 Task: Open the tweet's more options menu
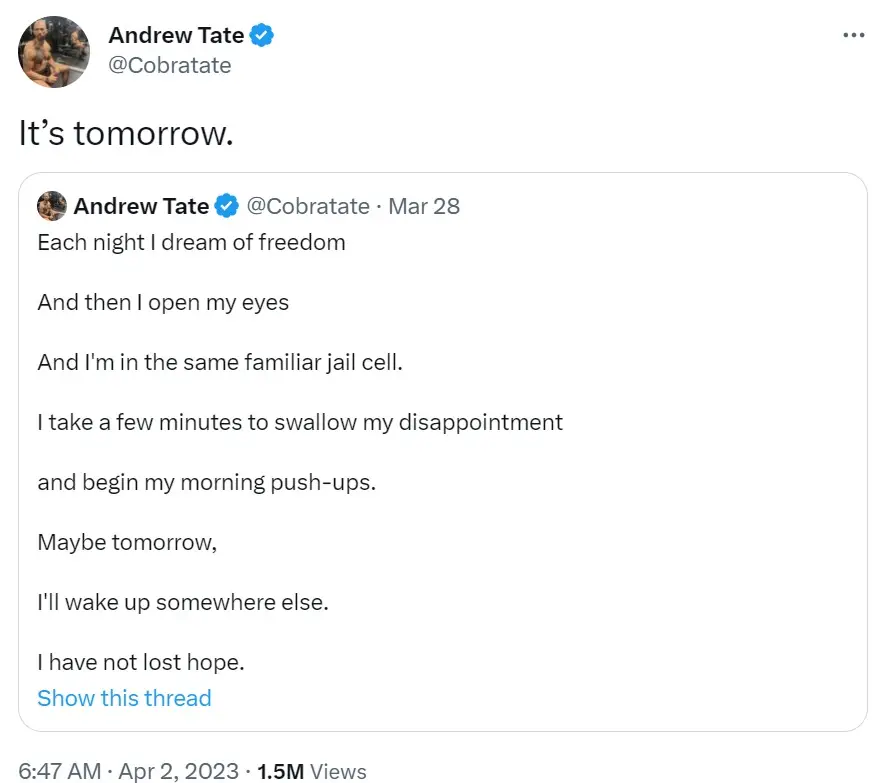854,34
